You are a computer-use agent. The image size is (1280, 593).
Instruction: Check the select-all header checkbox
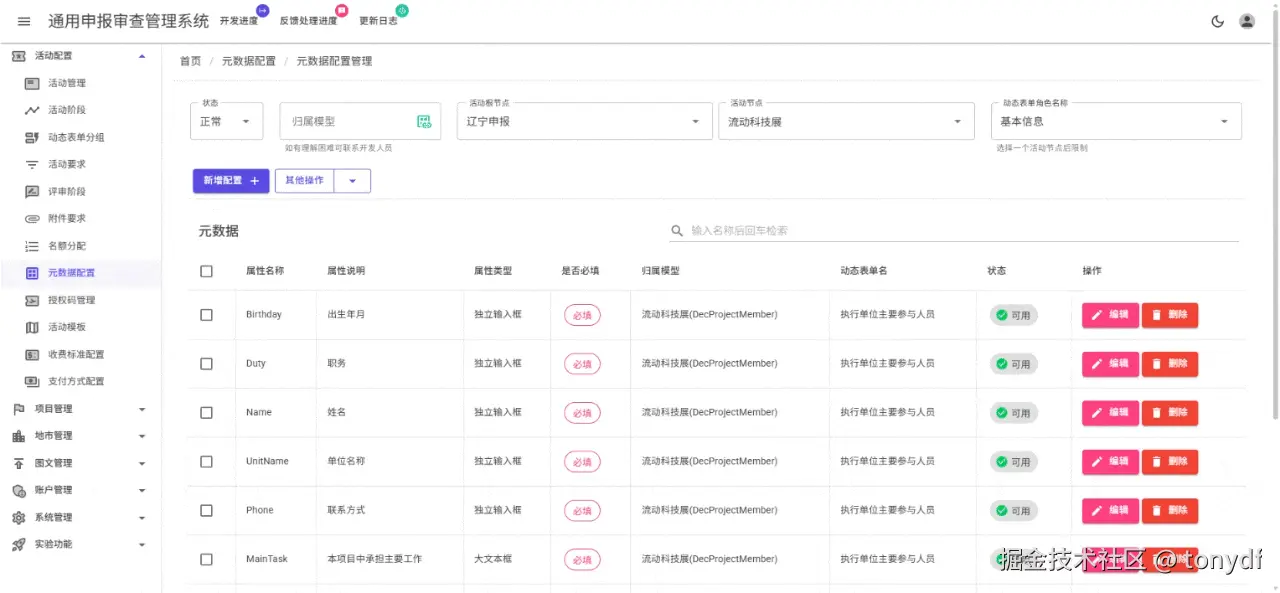pyautogui.click(x=206, y=271)
